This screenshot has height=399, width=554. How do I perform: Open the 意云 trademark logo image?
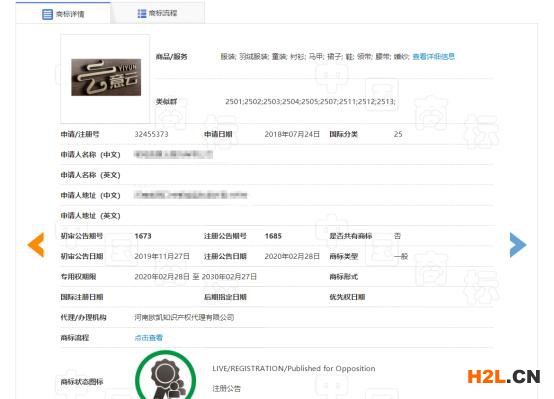click(x=106, y=77)
